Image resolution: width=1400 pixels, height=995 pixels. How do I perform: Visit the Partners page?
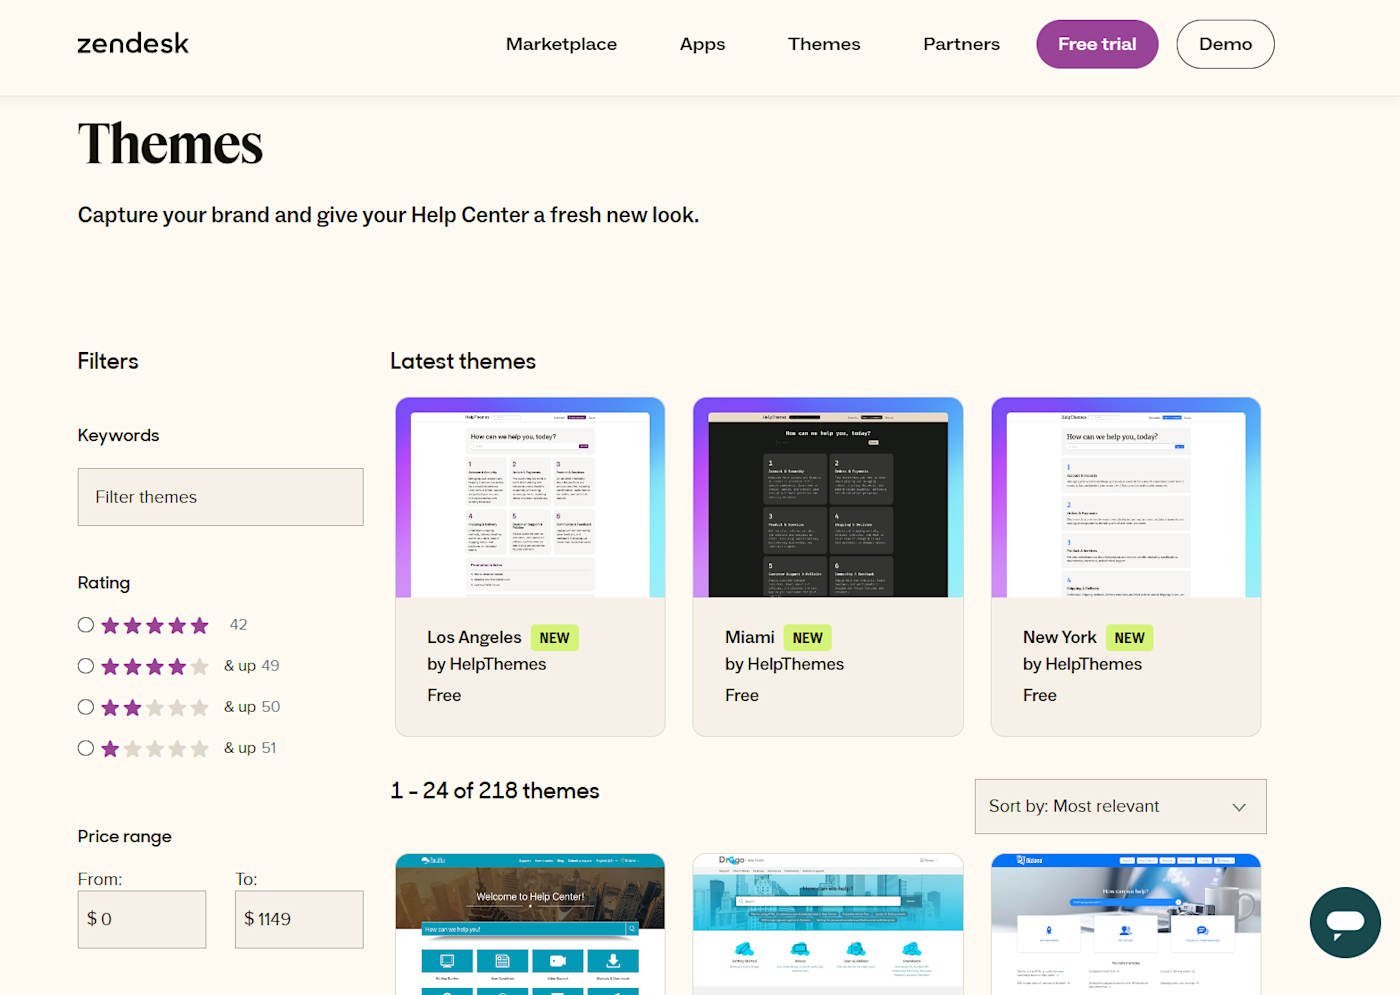coord(961,44)
